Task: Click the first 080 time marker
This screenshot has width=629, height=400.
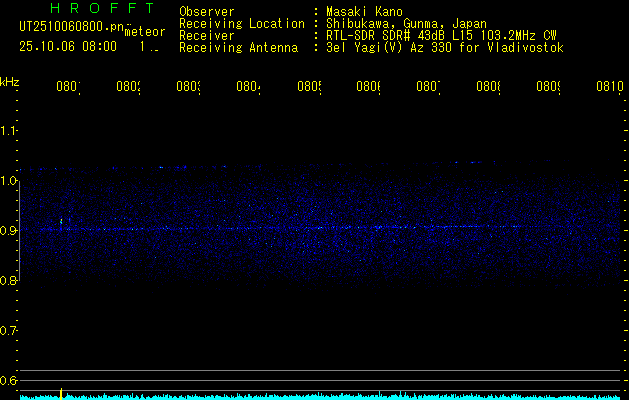Action: tap(66, 87)
